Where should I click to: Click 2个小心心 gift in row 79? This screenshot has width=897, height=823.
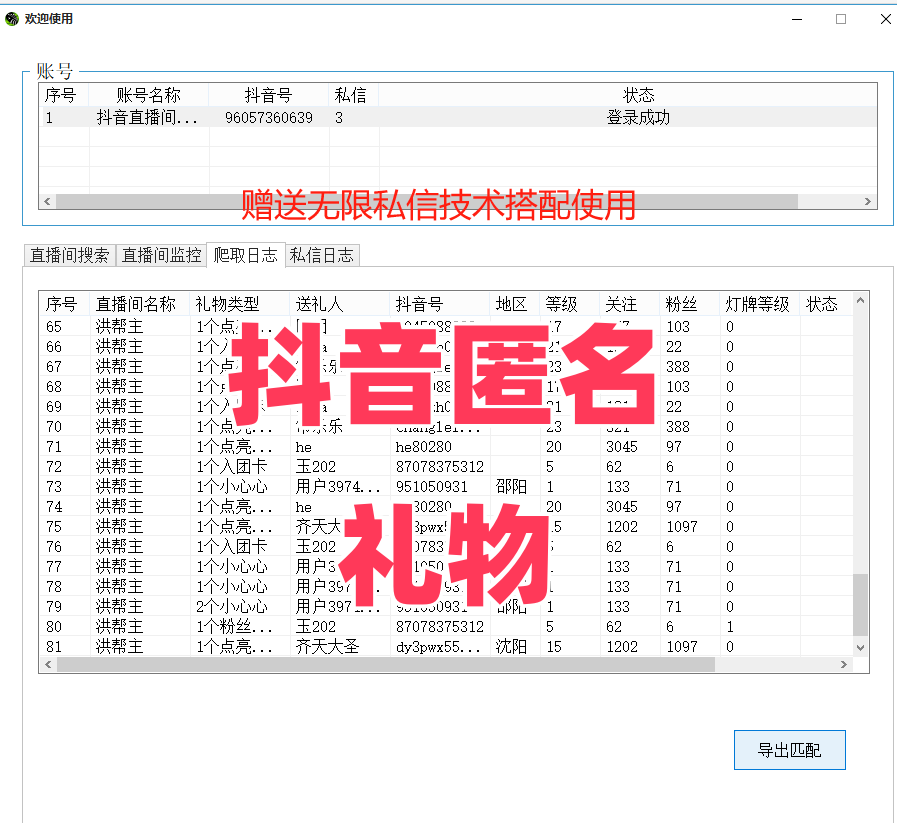click(232, 607)
